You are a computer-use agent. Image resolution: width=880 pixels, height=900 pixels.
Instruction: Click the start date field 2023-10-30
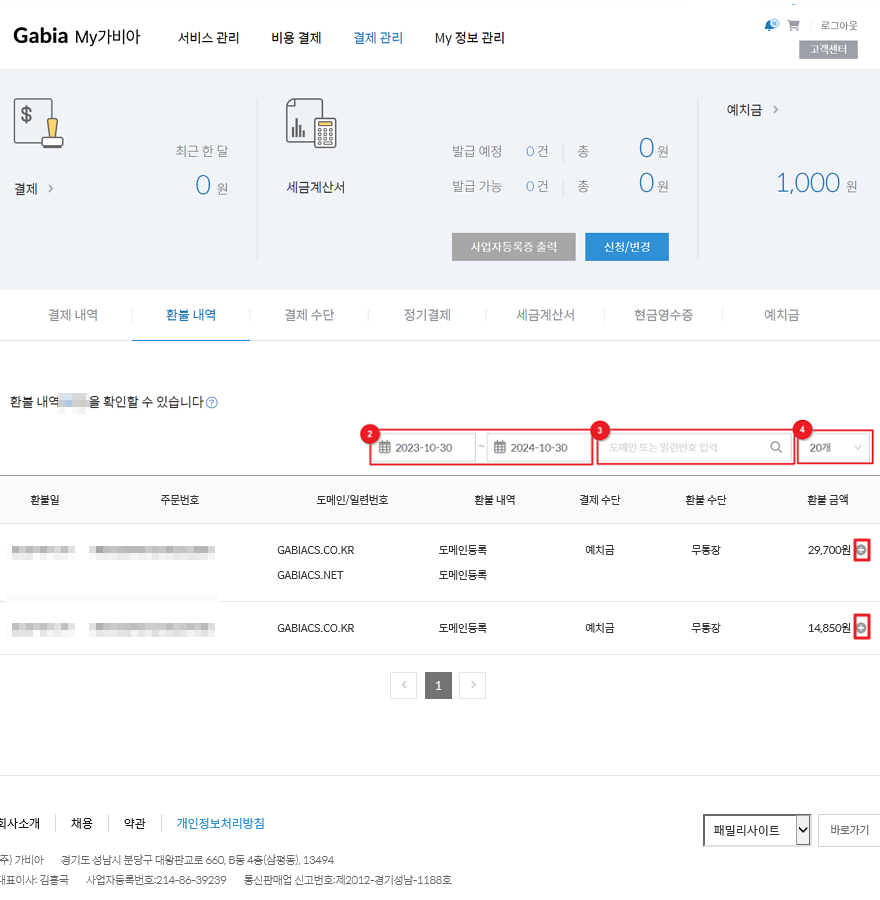click(x=424, y=447)
